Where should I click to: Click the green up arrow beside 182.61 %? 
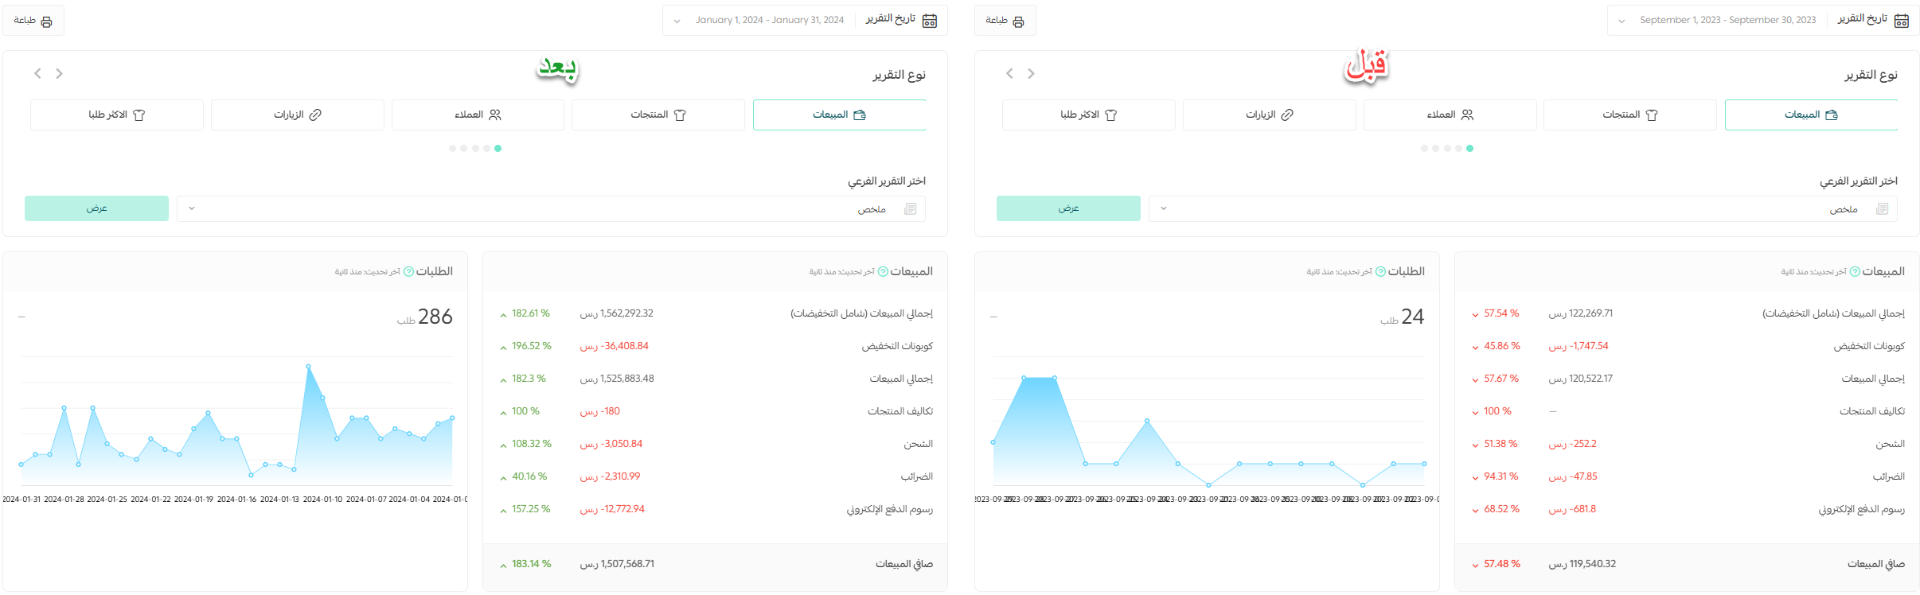tap(503, 315)
